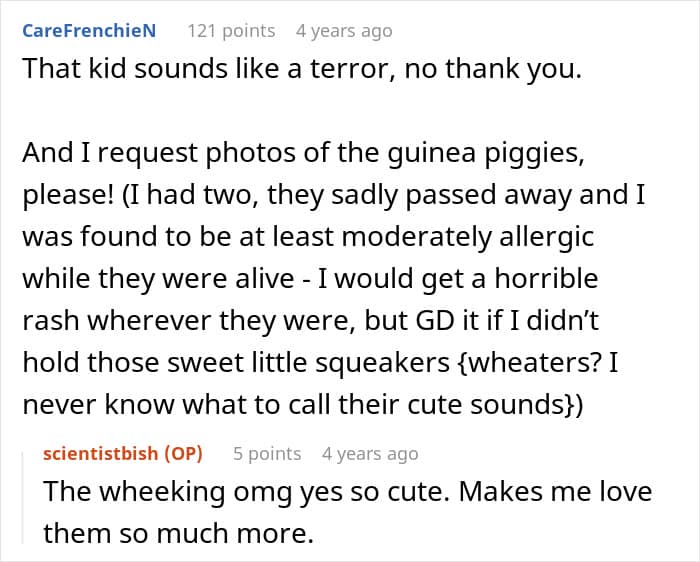Screen dimensions: 700x562
Task: Click the word 'rash' in the comment
Action: (x=50, y=321)
